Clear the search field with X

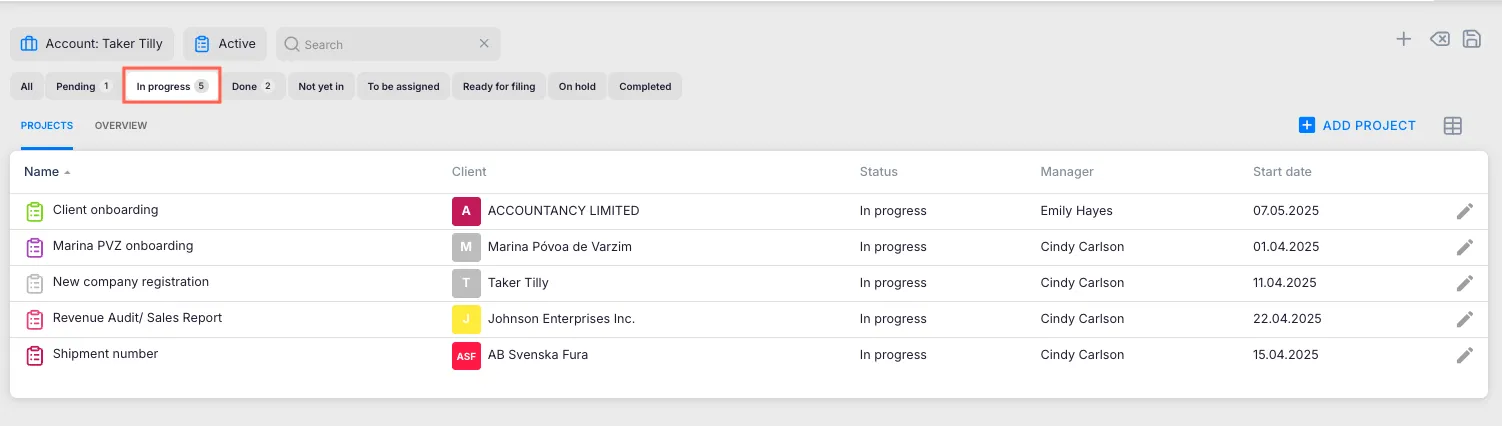coord(484,44)
